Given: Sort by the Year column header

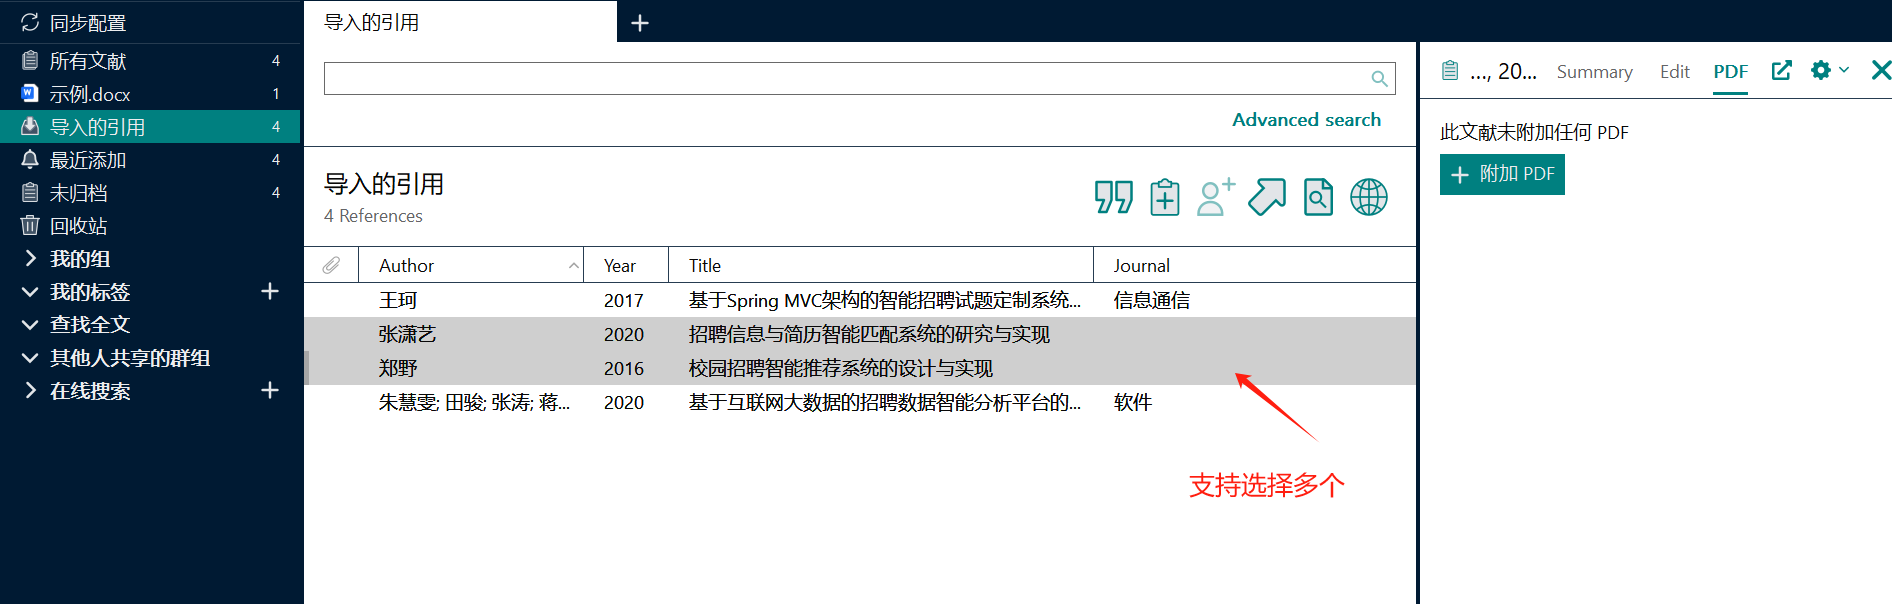Looking at the screenshot, I should pyautogui.click(x=626, y=265).
